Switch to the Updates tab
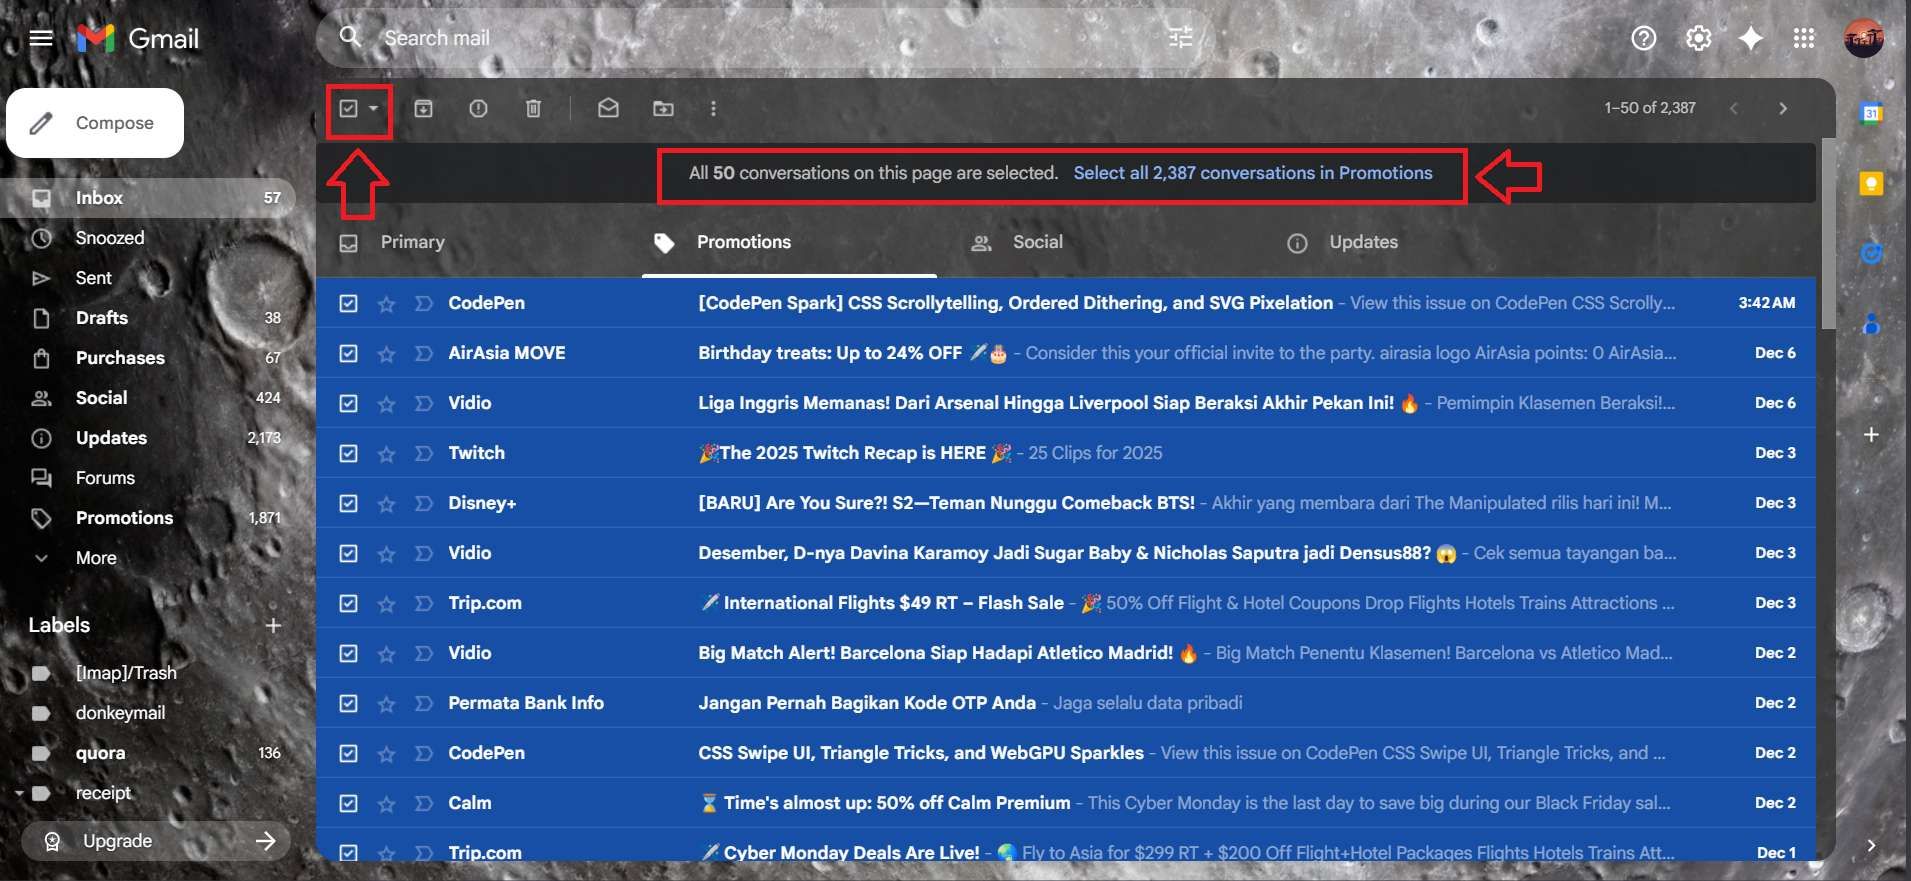The height and width of the screenshot is (881, 1911). tap(1362, 242)
